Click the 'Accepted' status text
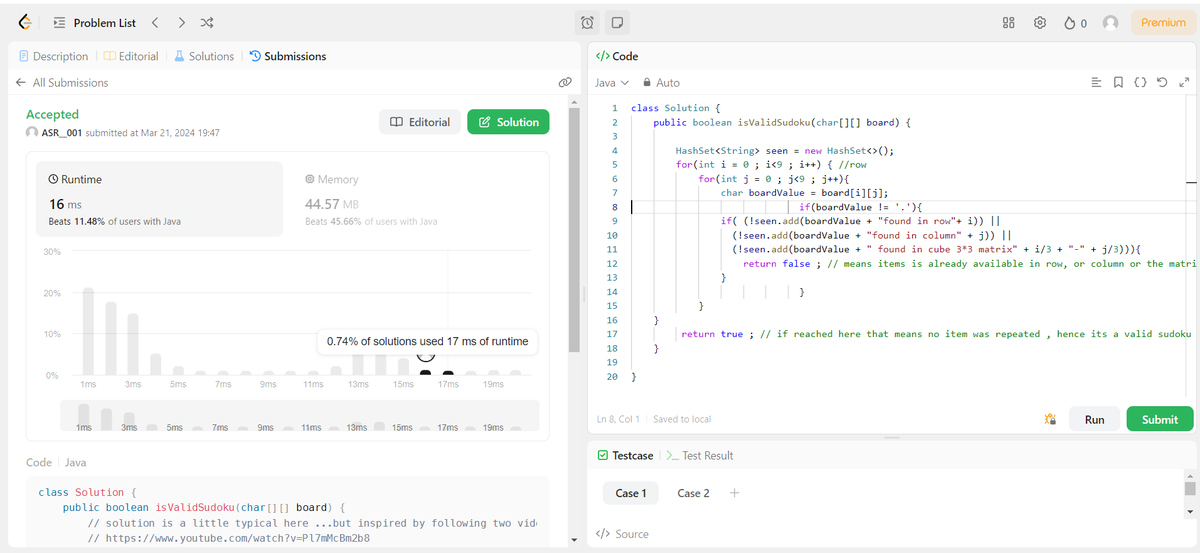Viewport: 1200px width, 553px height. [52, 114]
